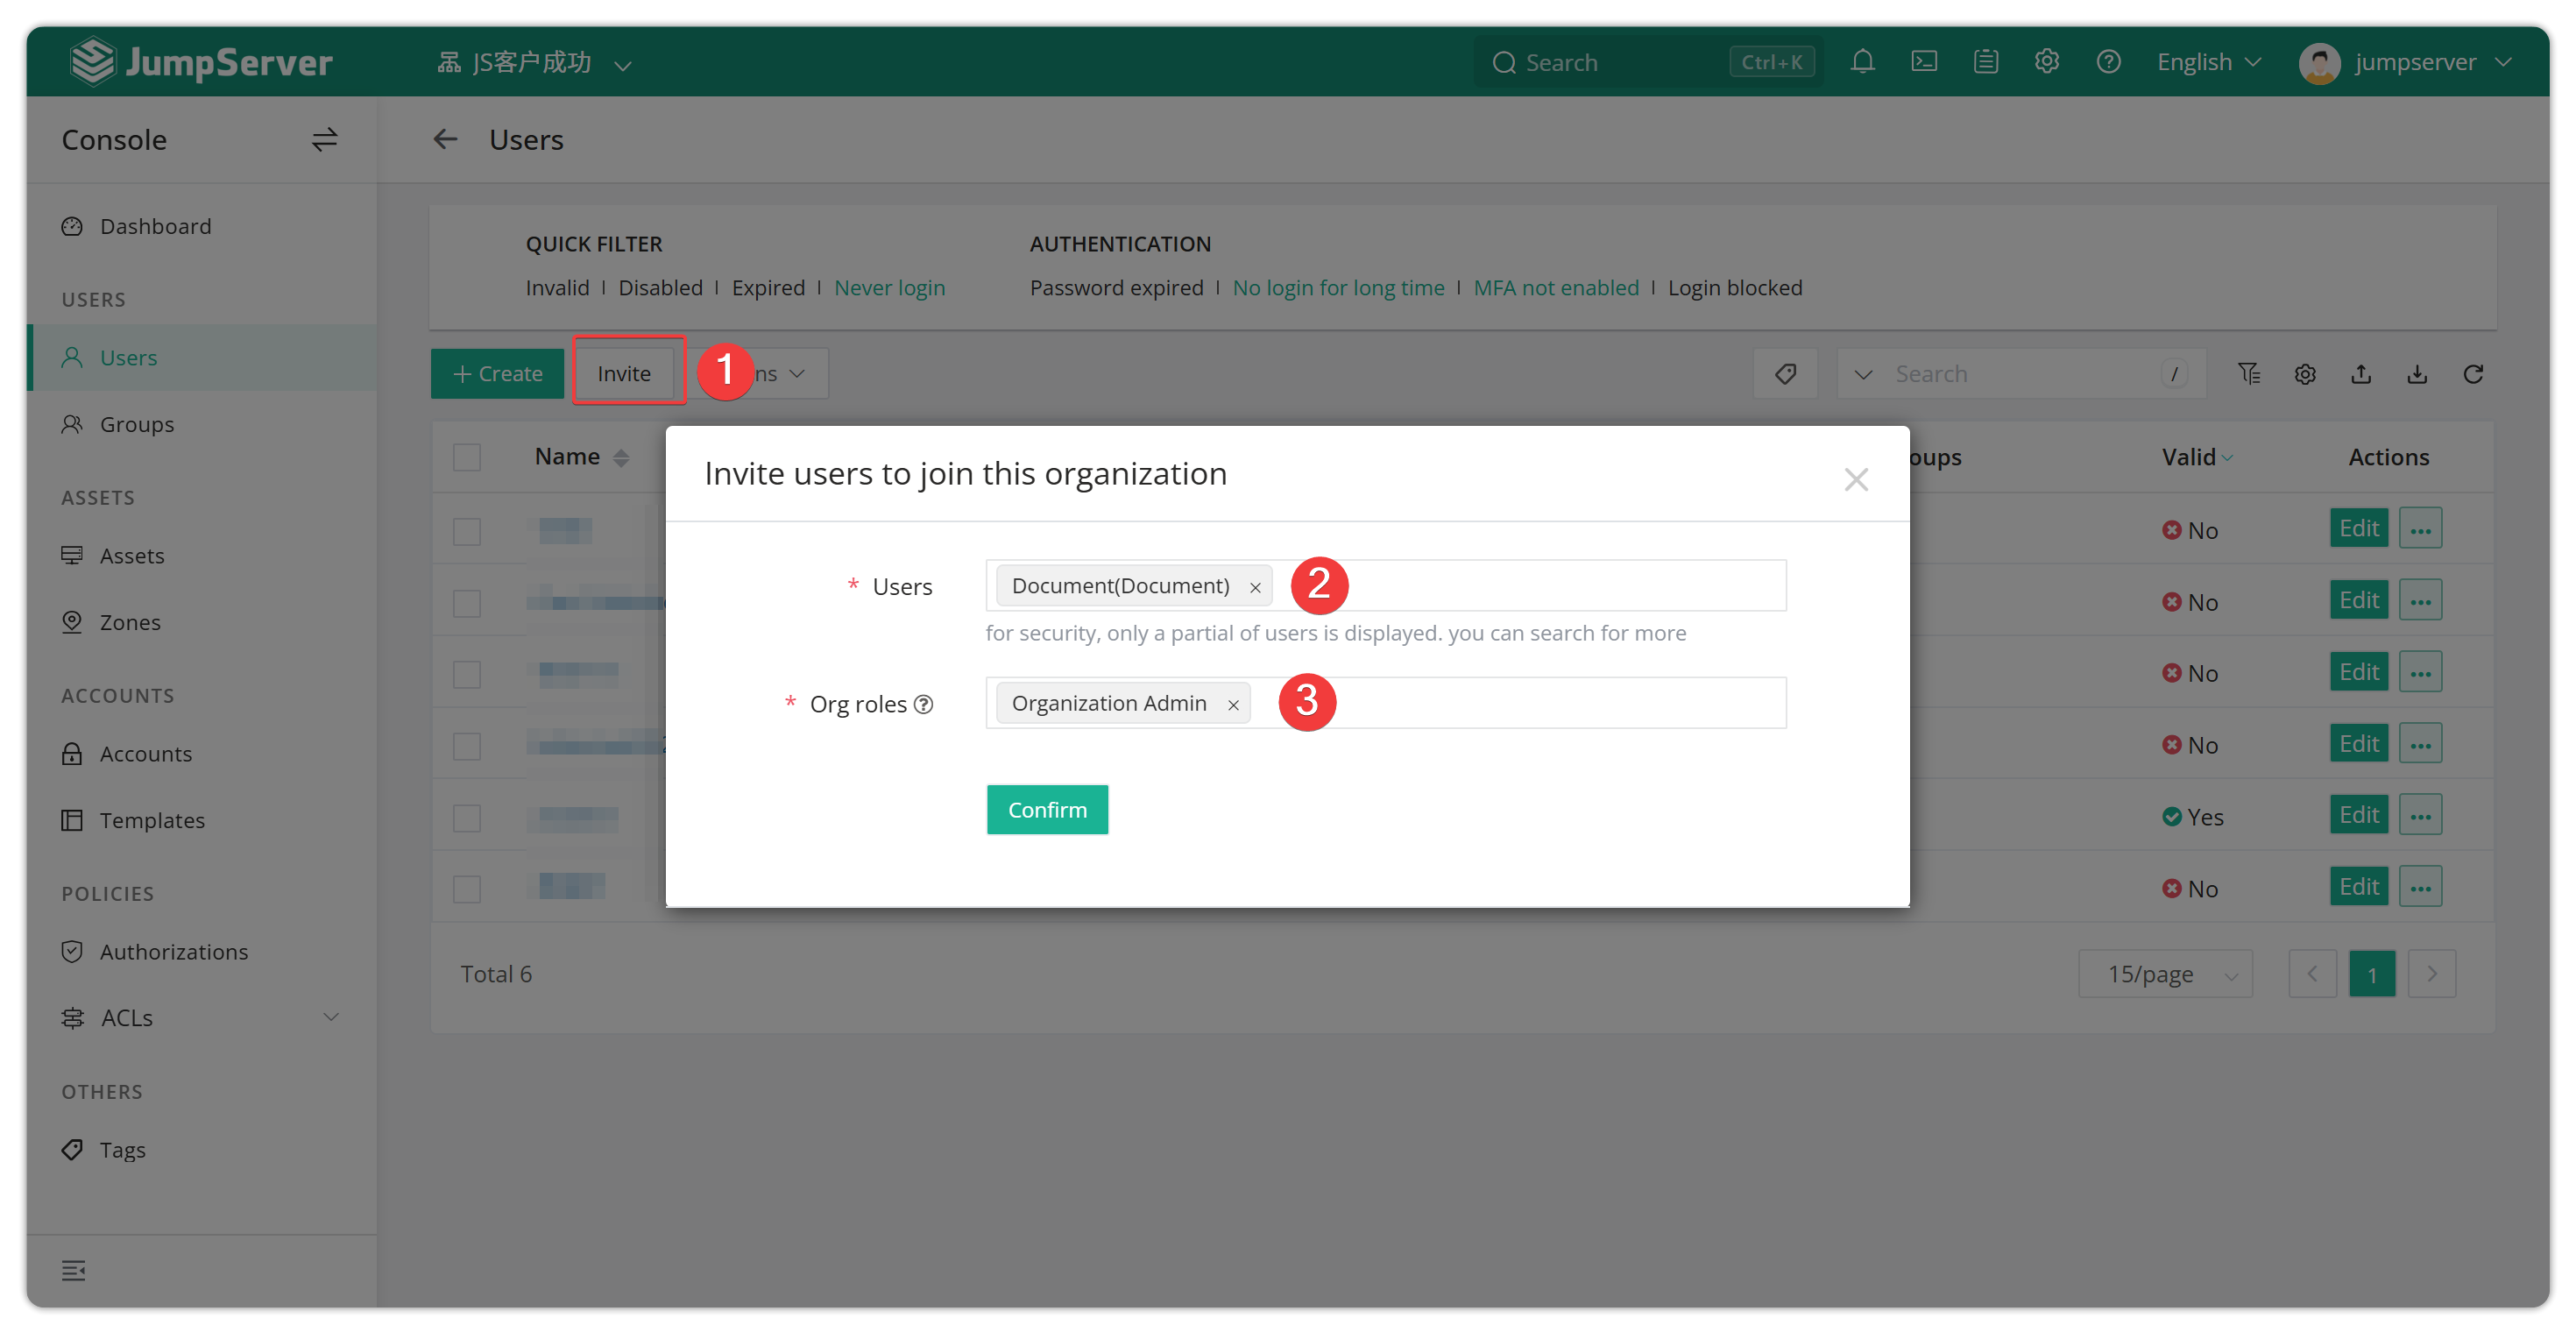Remove Document(Document) from Users field

(x=1255, y=588)
